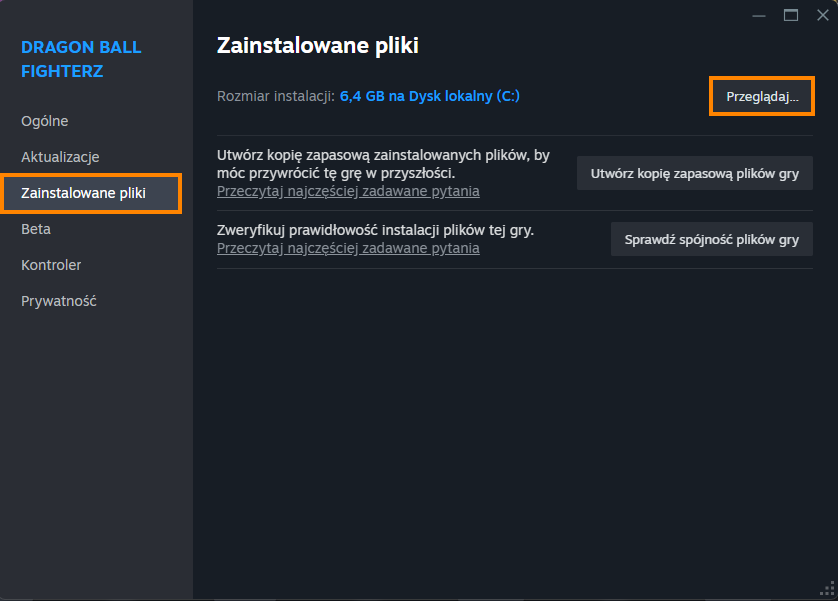Click the resize grip in window corner
The image size is (838, 601).
tap(827, 589)
